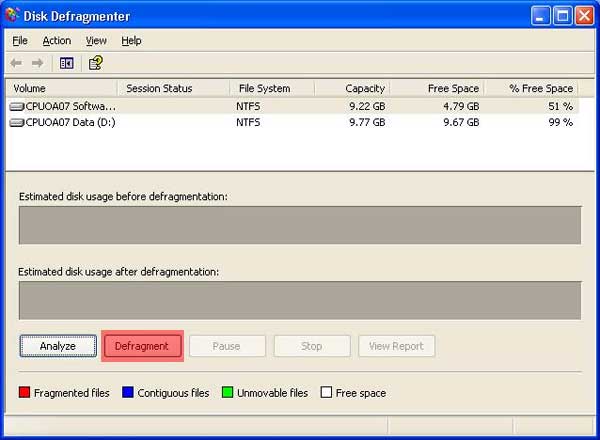Select the CPUOA07 Data (D:) volume row
Screen dimensions: 600x440
[x=292, y=122]
